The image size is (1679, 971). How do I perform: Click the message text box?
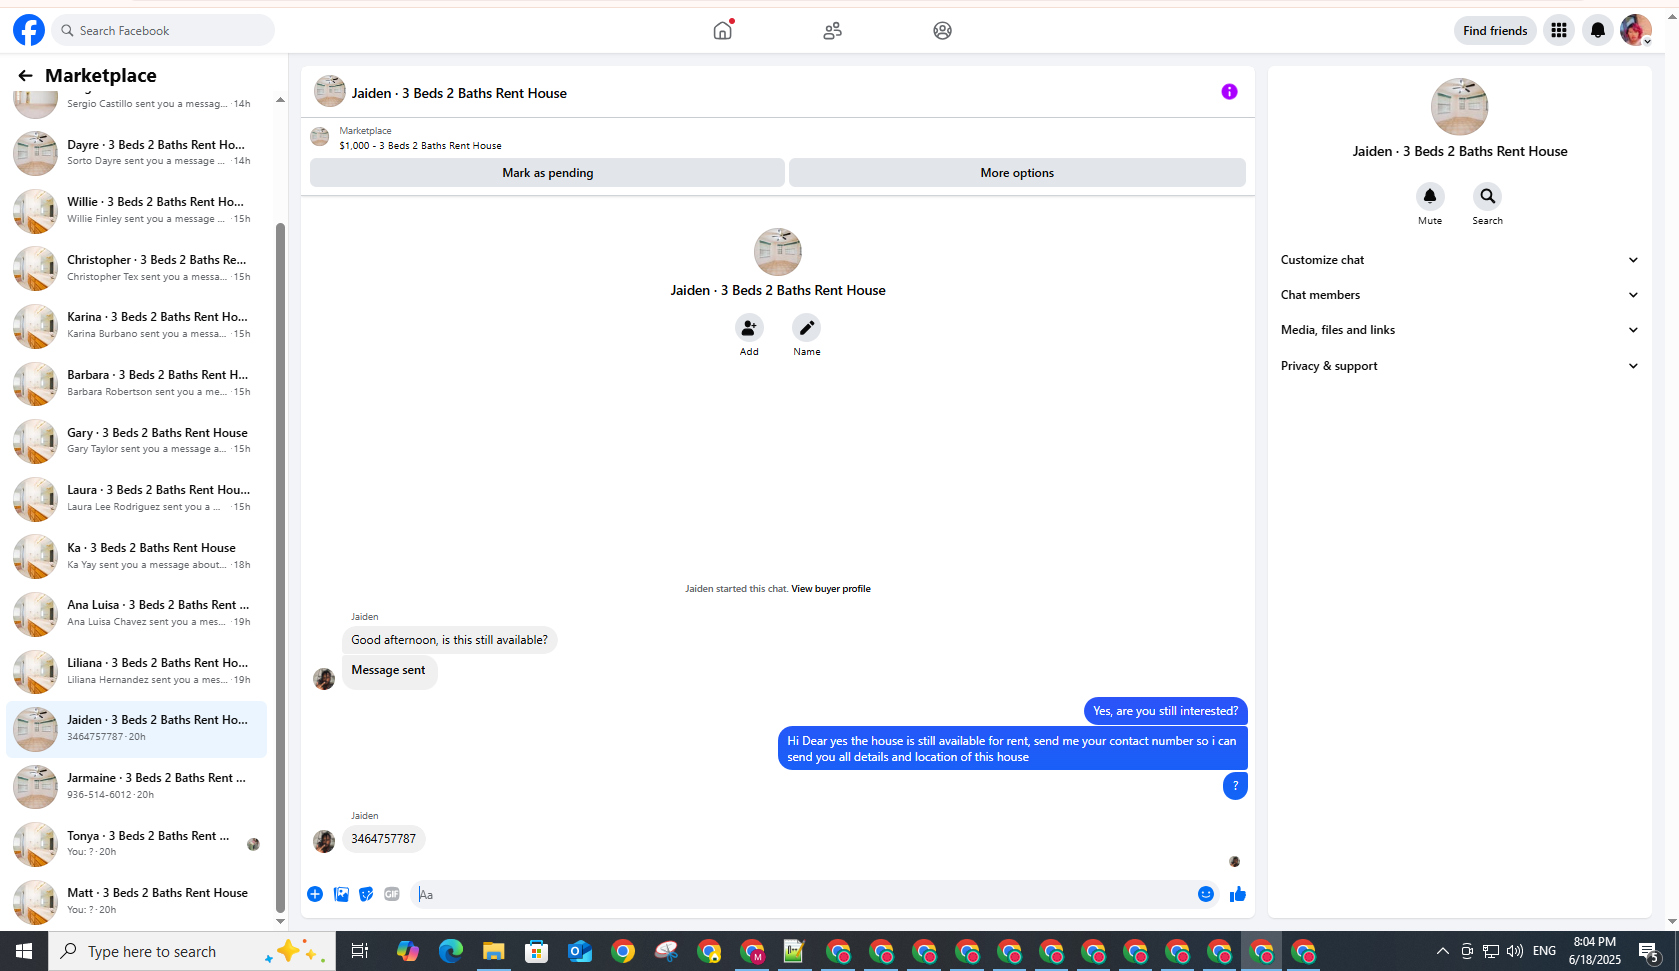coord(802,894)
